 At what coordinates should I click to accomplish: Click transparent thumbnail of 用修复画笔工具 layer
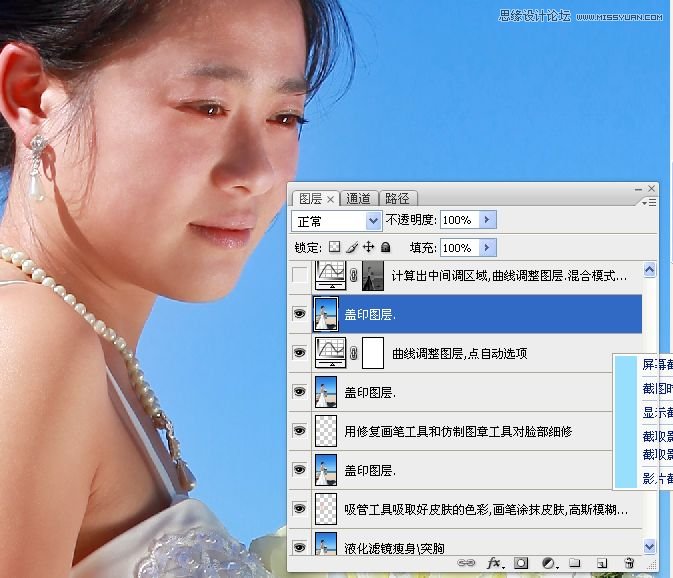click(x=326, y=431)
